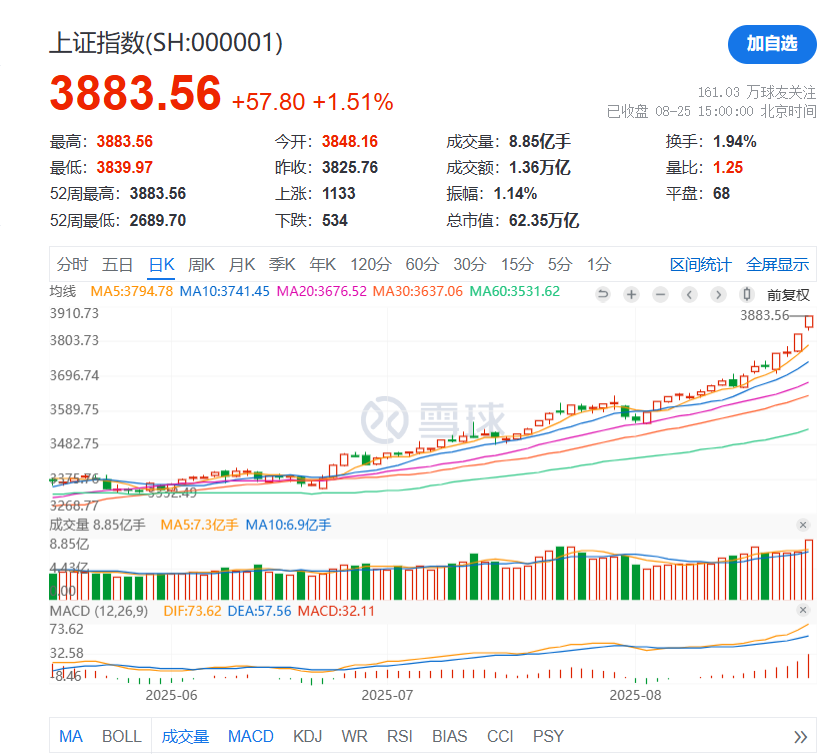
Task: Open 全屏显示 fullscreen display link
Action: tap(777, 265)
